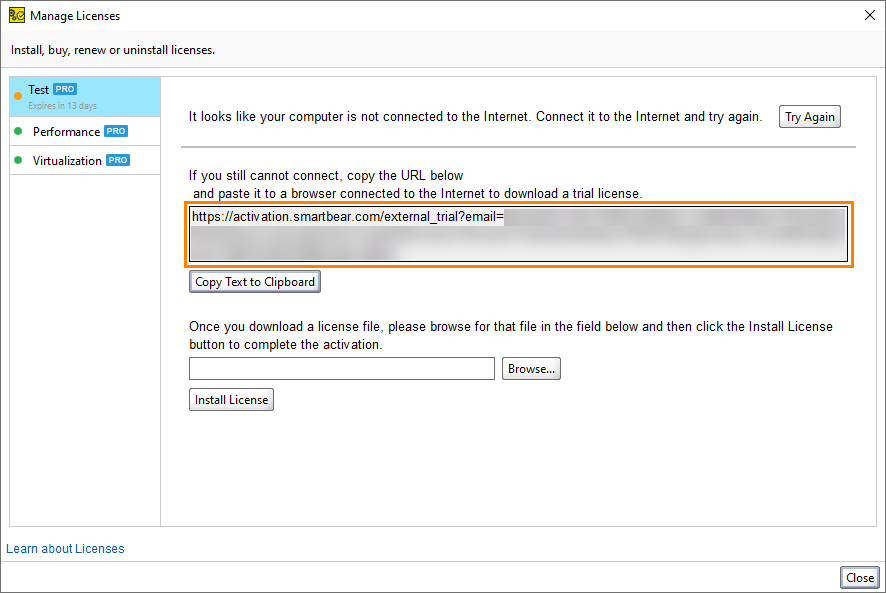
Task: Open the Learn about Licenses link
Action: 64,548
